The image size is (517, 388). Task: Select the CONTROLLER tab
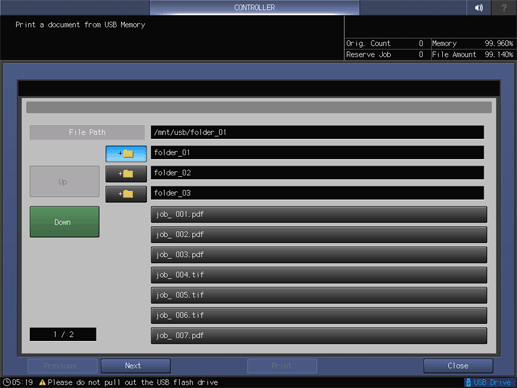coord(254,7)
